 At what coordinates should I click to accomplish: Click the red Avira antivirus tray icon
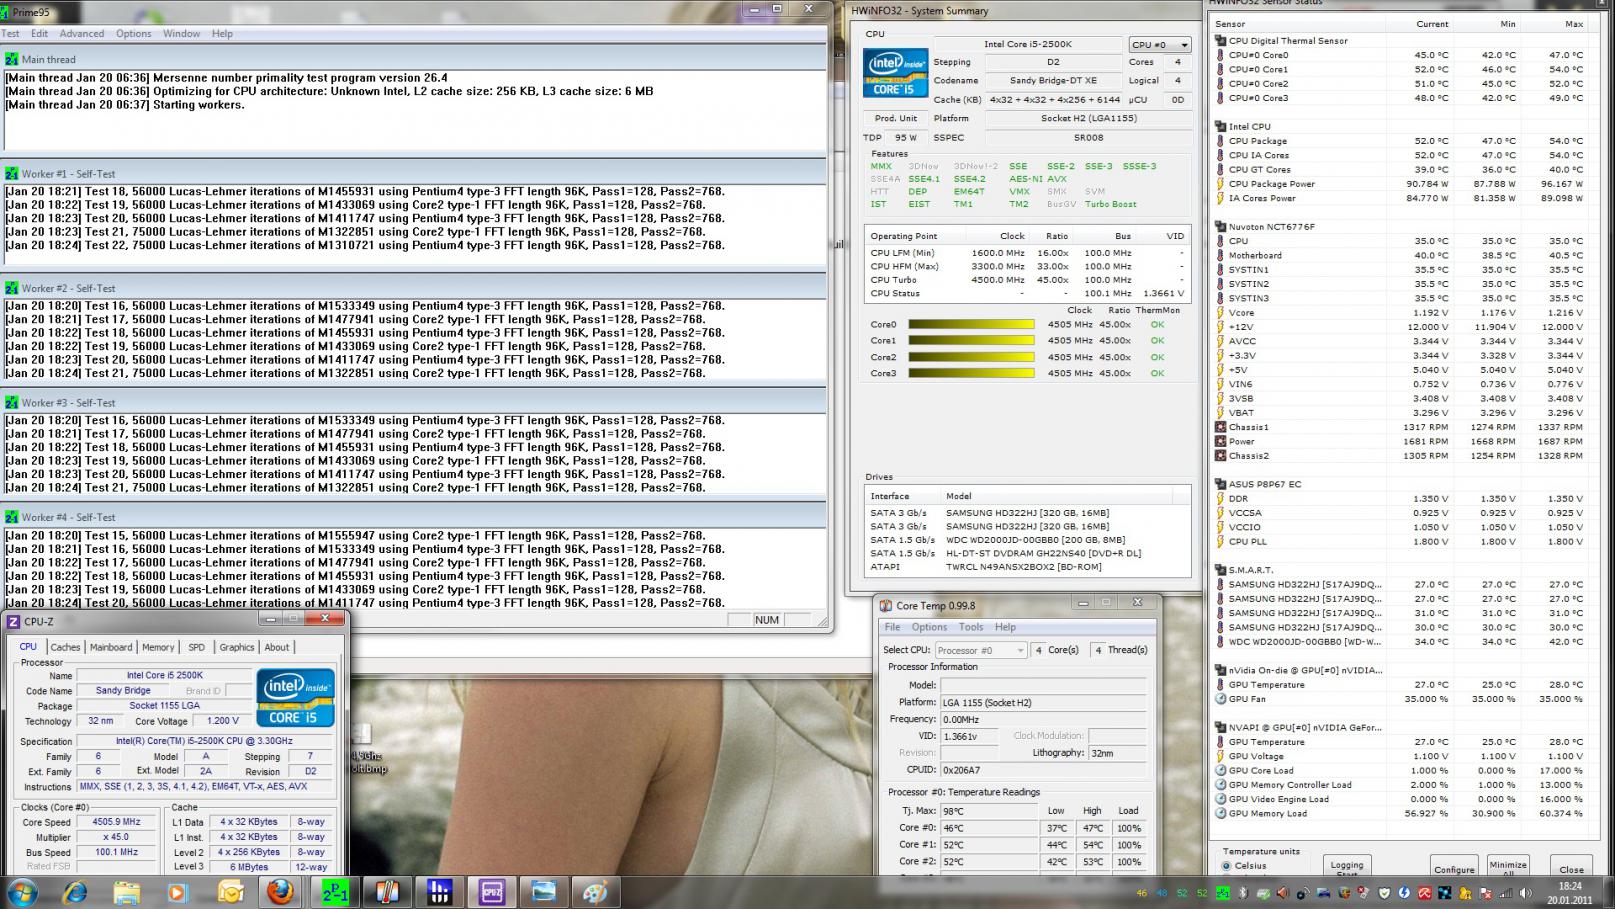1424,893
